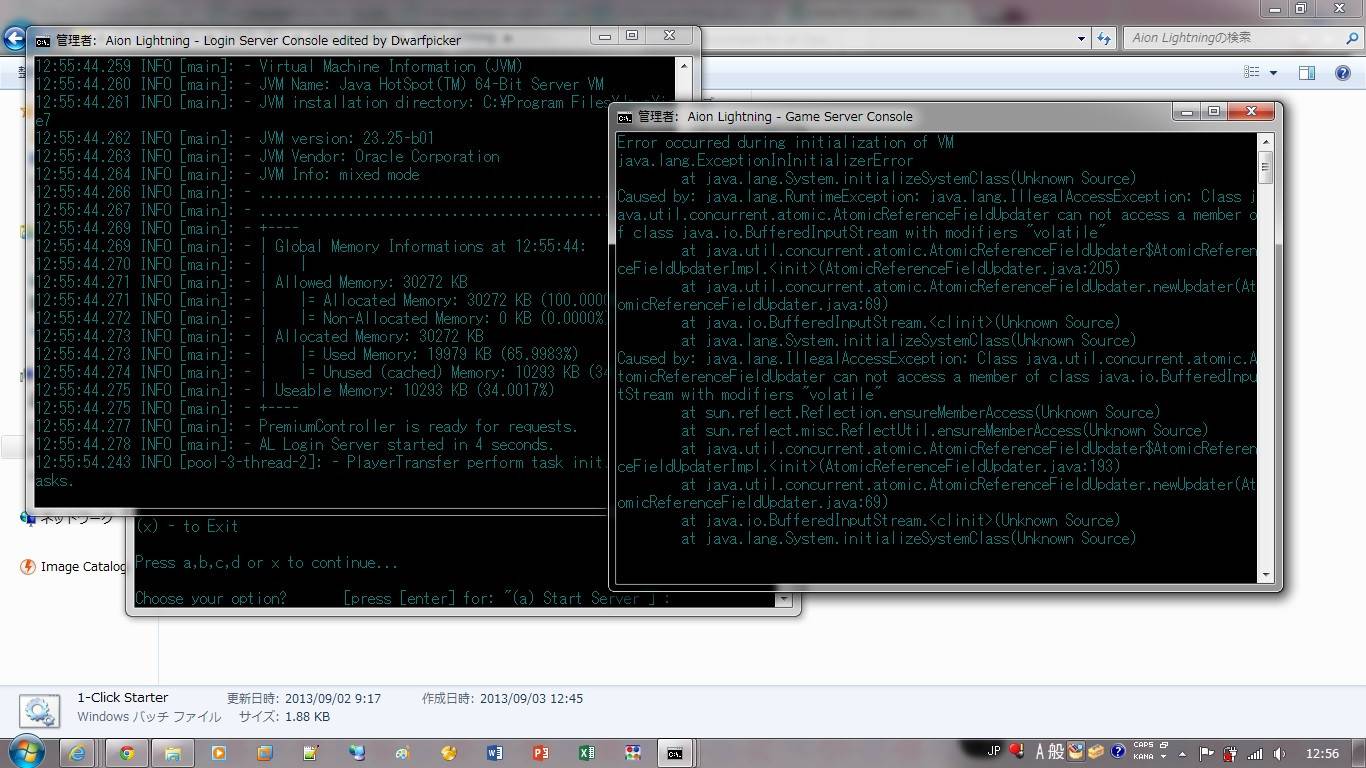Expand the view options dropdown arrow
The width and height of the screenshot is (1366, 768).
point(1273,72)
